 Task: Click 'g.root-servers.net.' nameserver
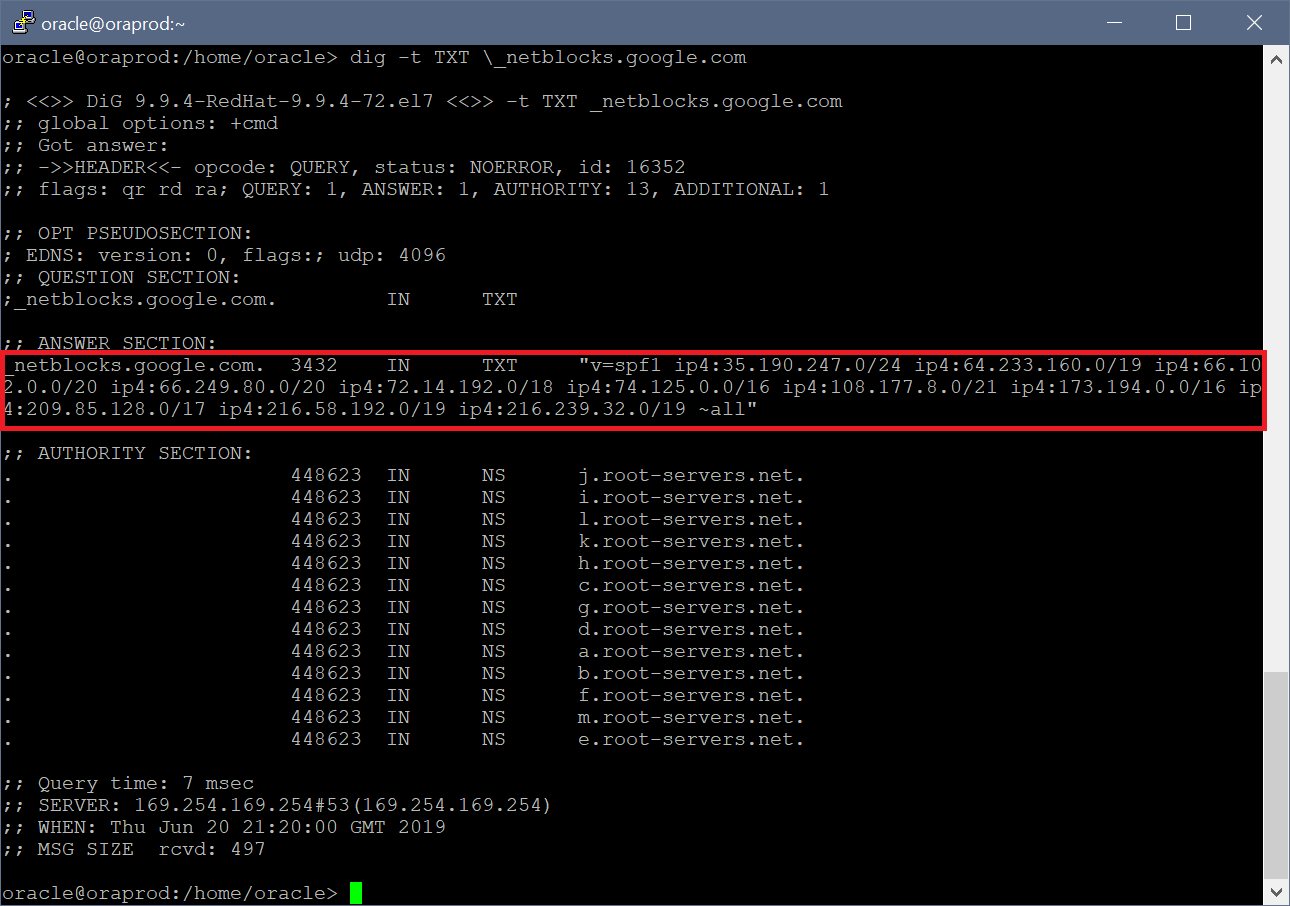pyautogui.click(x=692, y=607)
